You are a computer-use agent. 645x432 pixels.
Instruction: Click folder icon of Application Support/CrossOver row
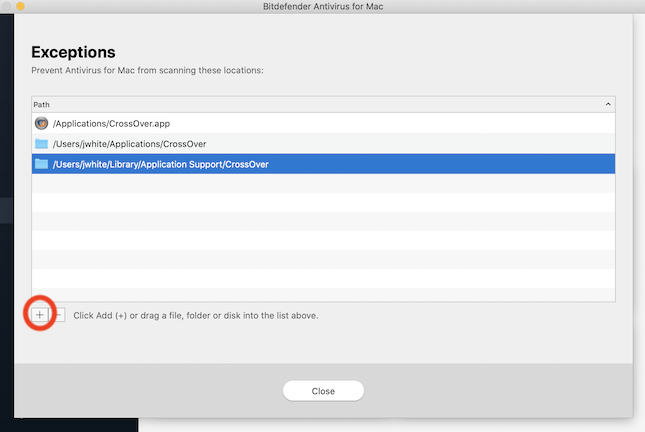point(41,164)
